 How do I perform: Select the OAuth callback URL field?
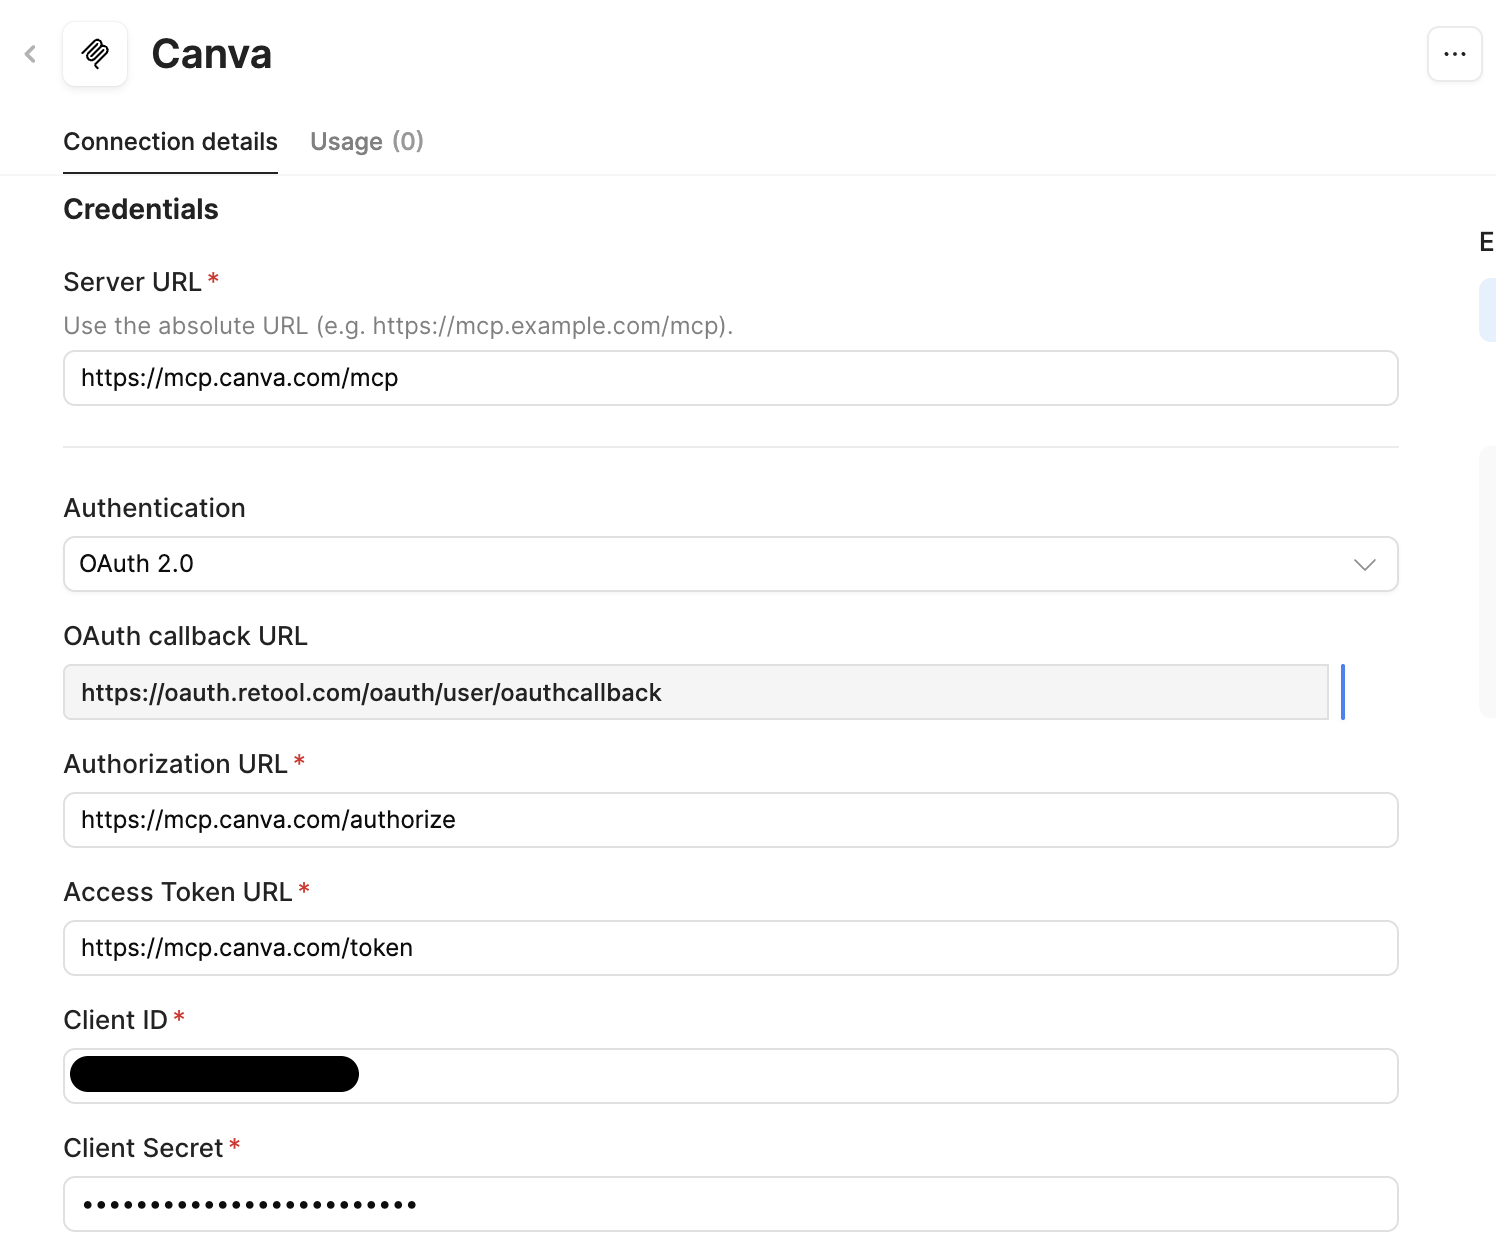[695, 692]
